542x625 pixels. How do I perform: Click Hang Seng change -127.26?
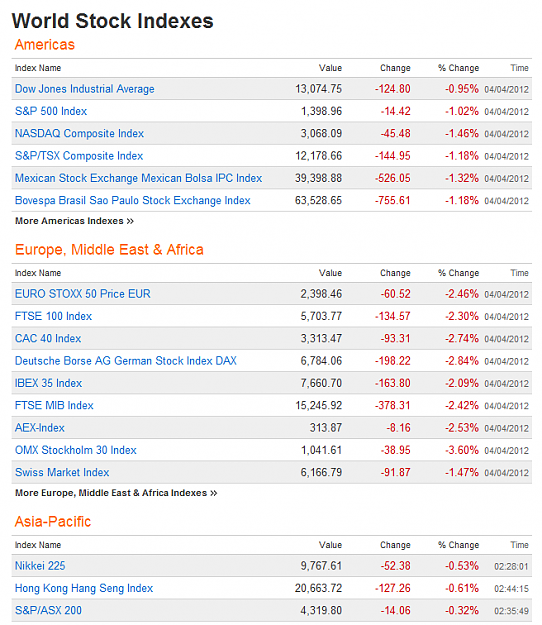[x=393, y=588]
